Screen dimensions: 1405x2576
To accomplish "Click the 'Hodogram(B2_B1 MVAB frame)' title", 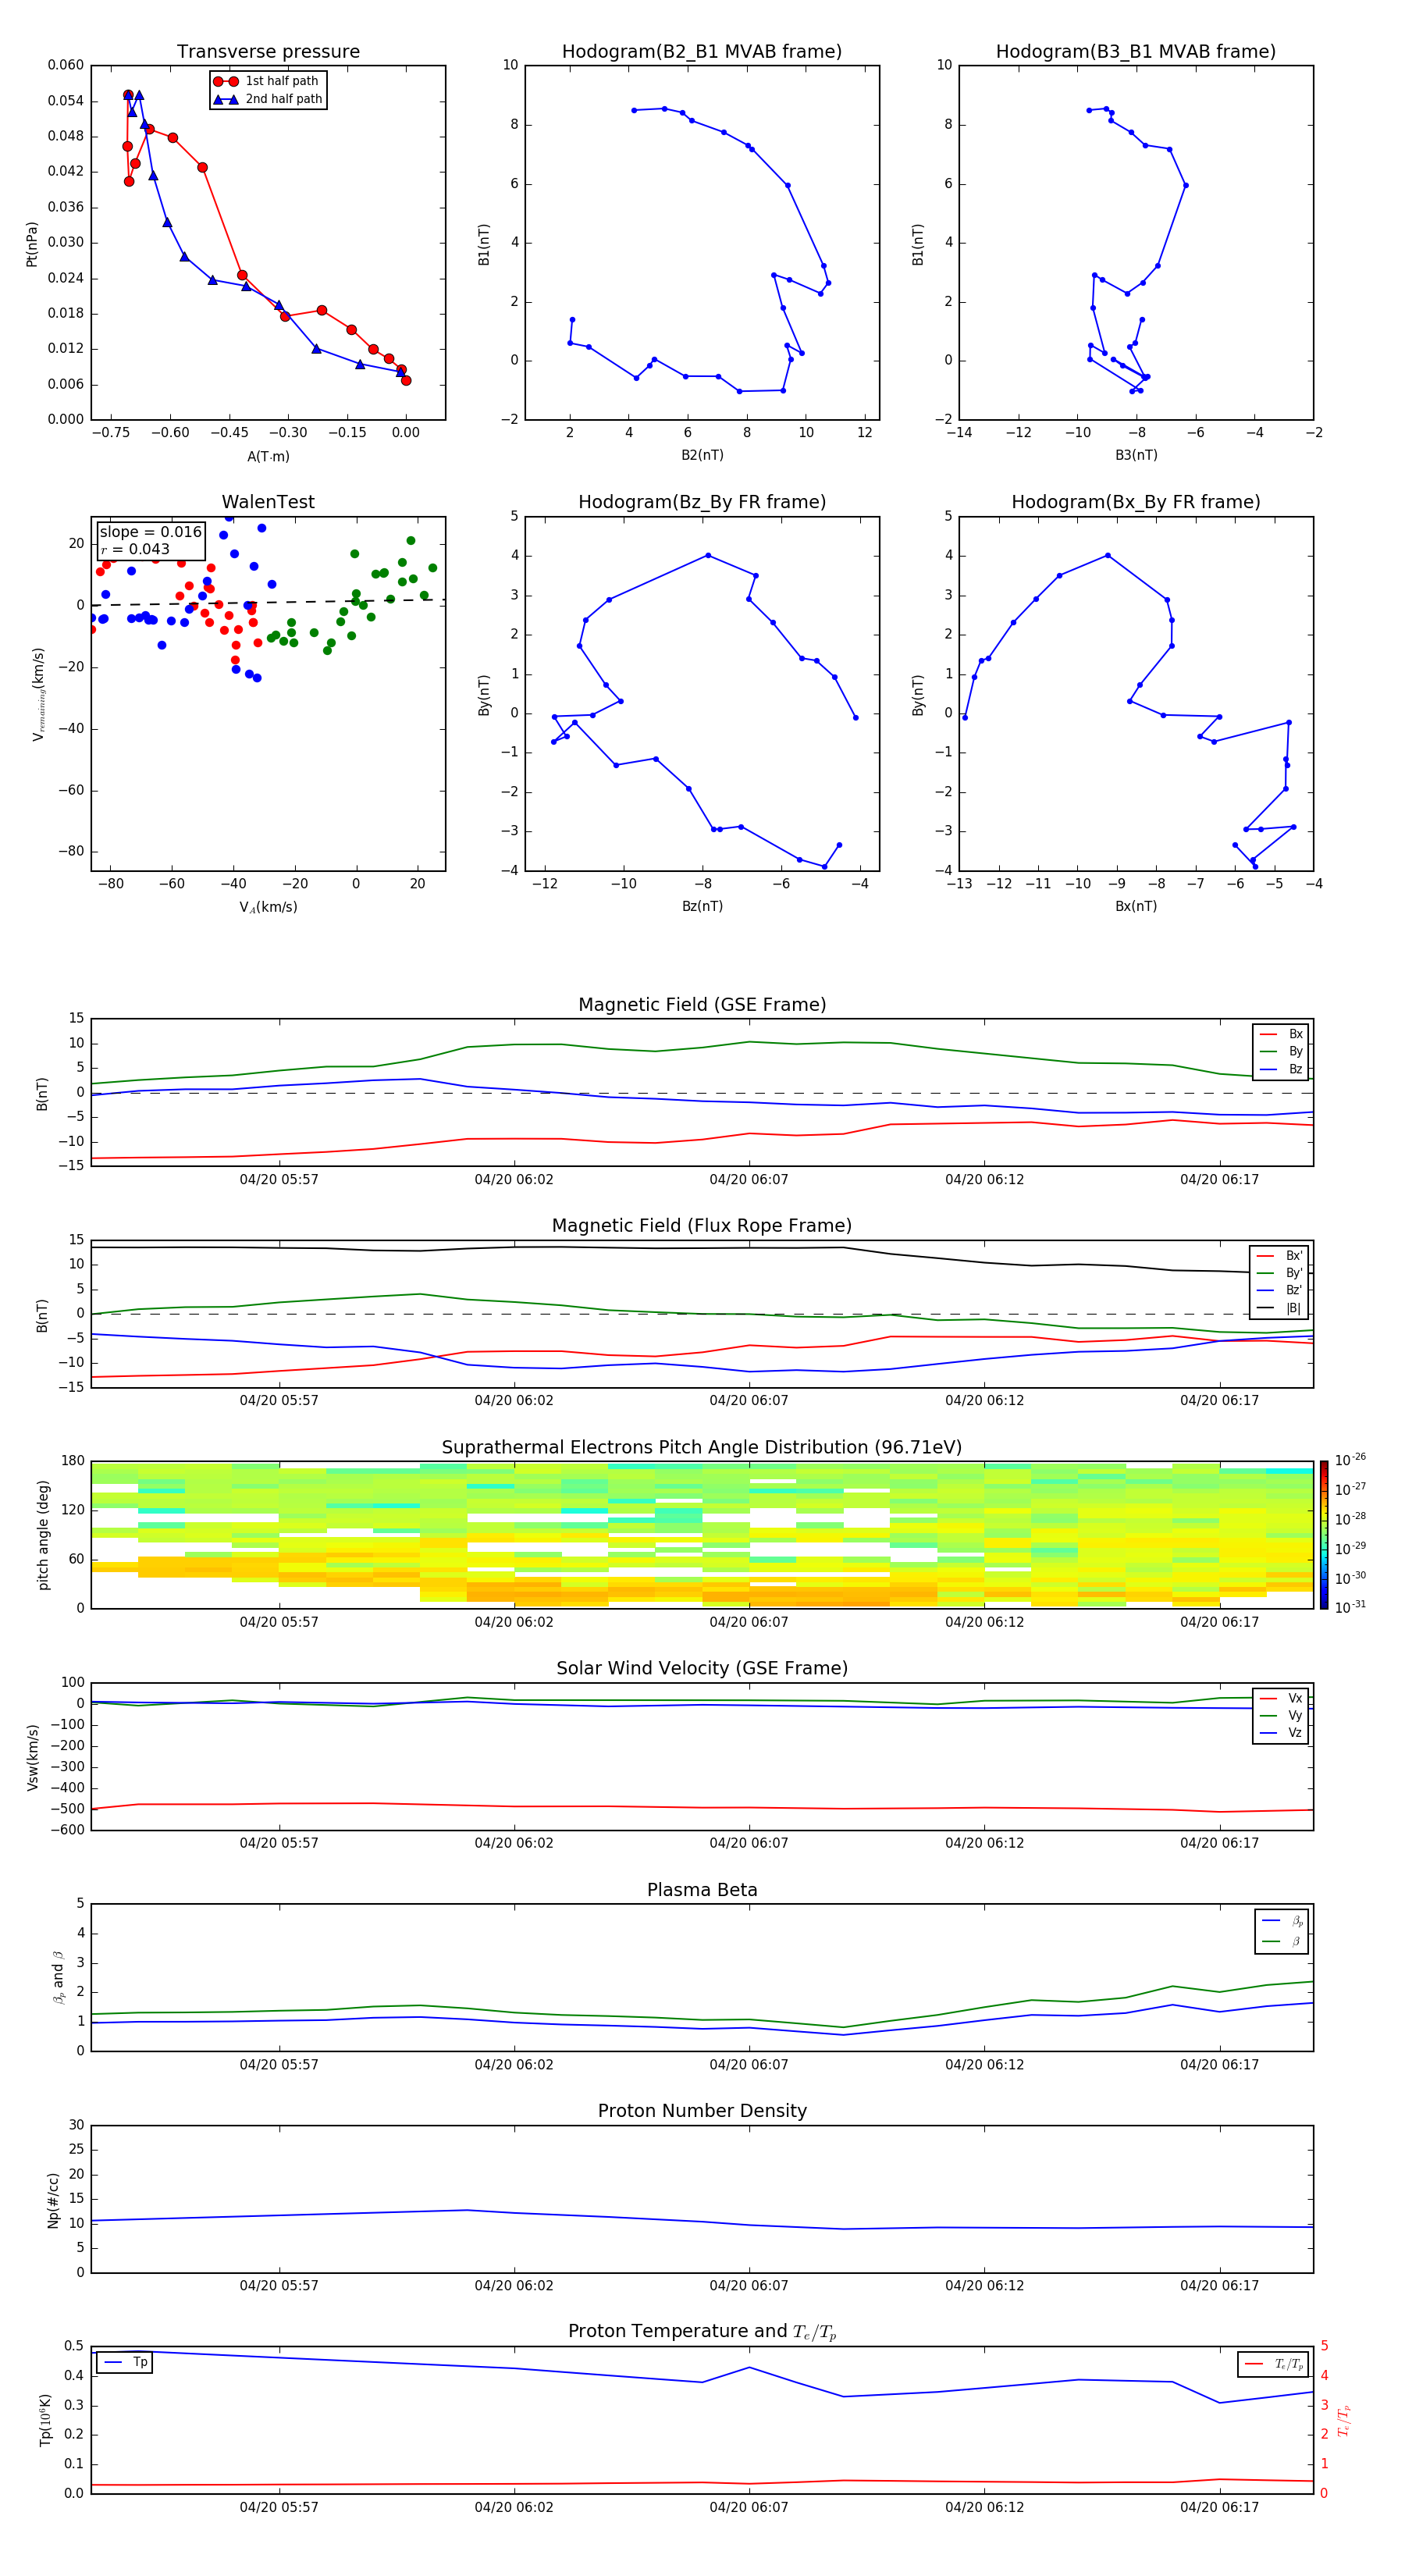I will tap(702, 52).
